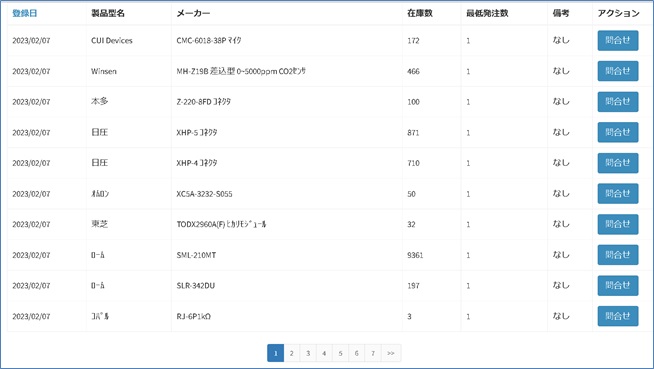
Task: Select the Z-220-8FD コネクタ cell
Action: (x=204, y=102)
